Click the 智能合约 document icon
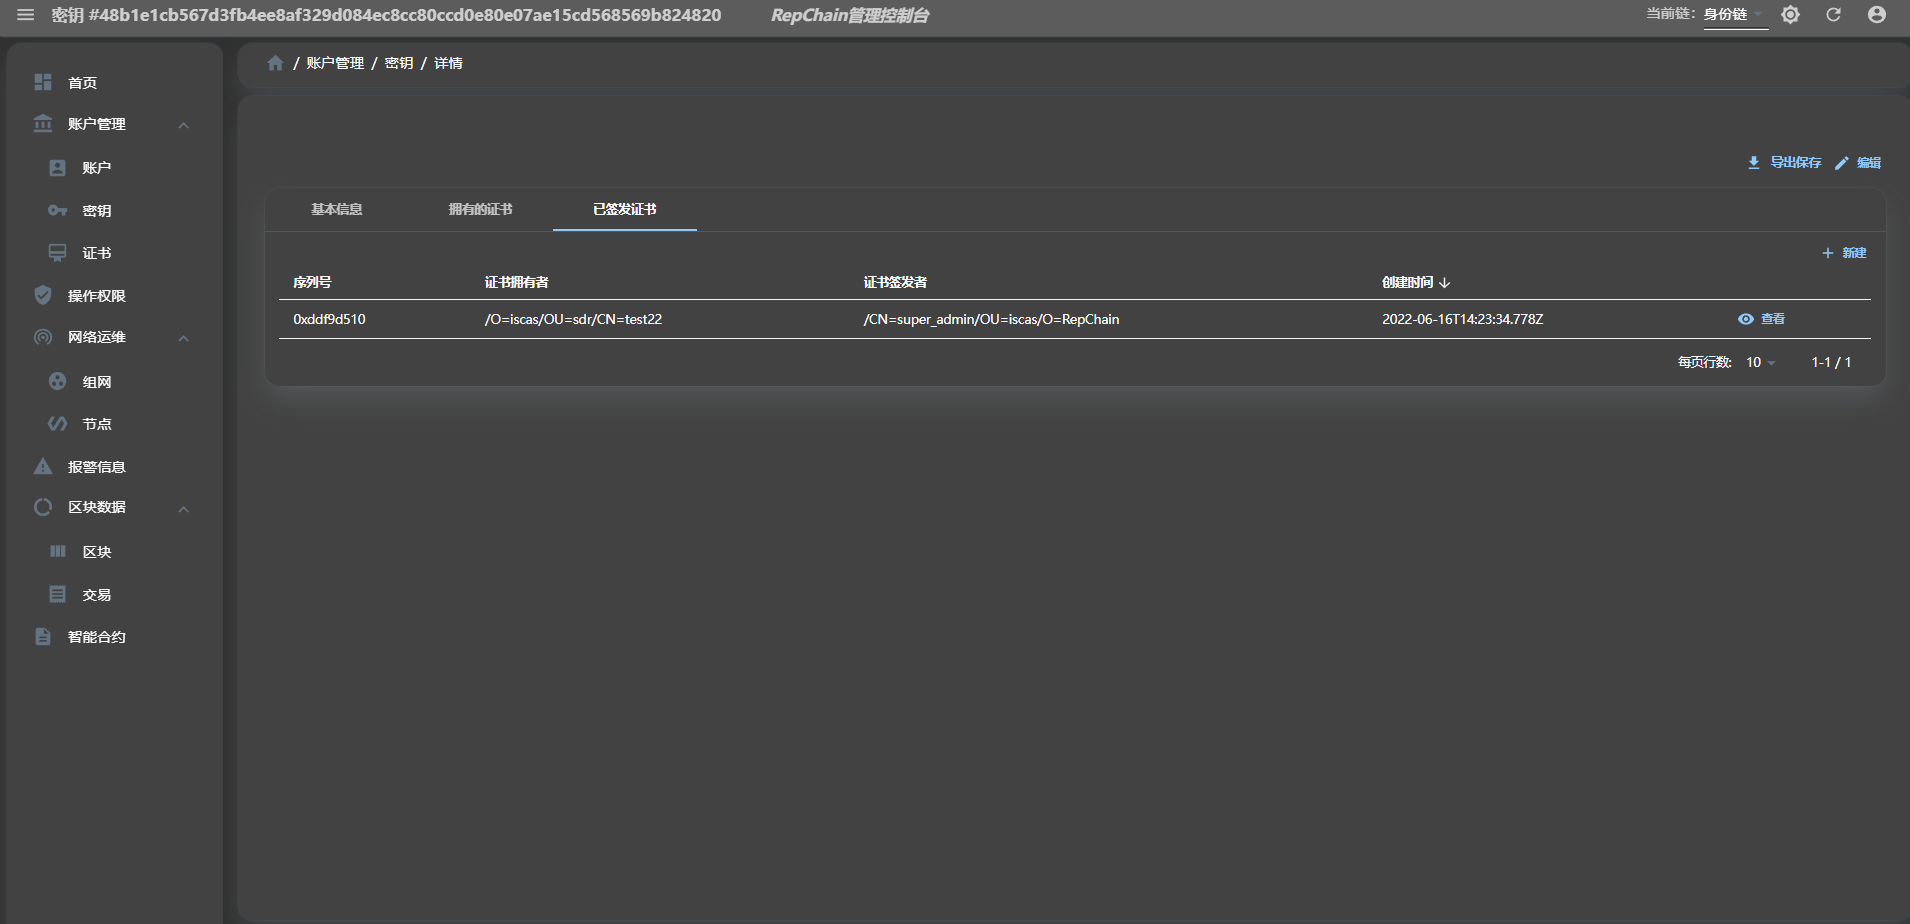 pos(43,637)
